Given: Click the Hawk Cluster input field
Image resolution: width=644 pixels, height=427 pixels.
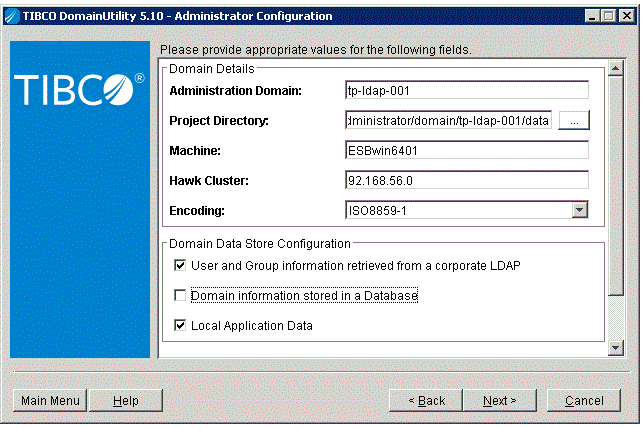Looking at the screenshot, I should tap(467, 180).
